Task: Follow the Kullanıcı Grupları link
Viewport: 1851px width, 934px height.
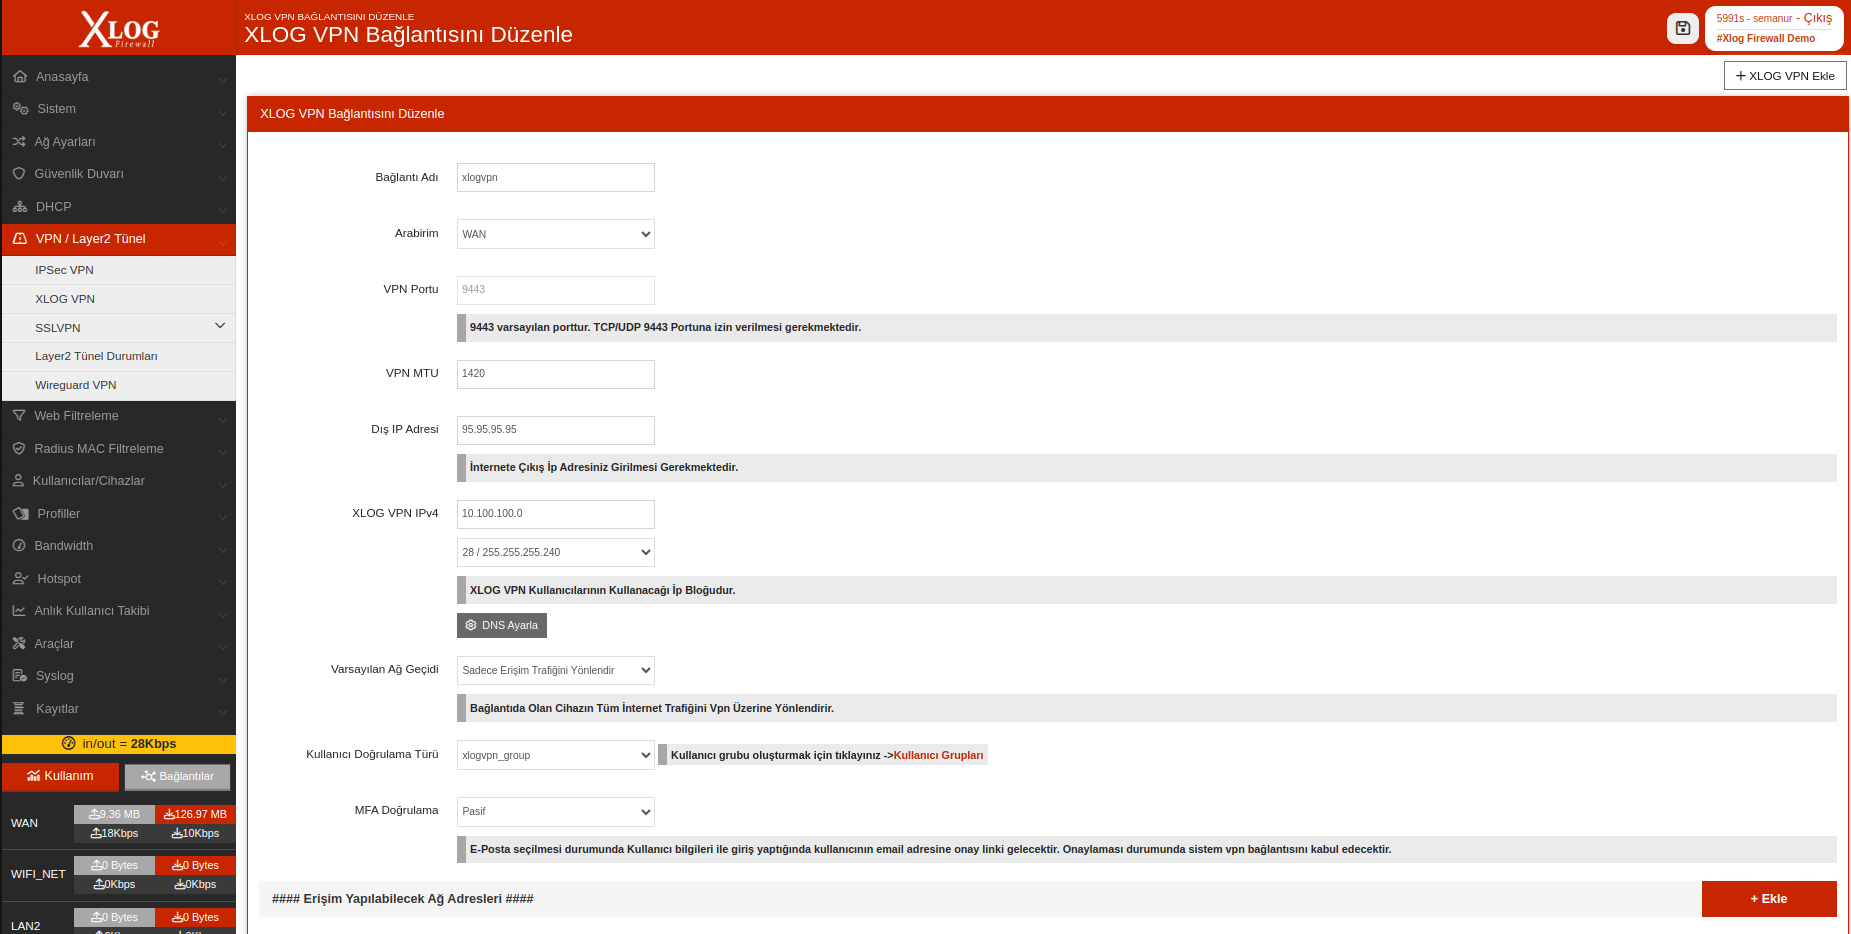Action: pyautogui.click(x=939, y=755)
